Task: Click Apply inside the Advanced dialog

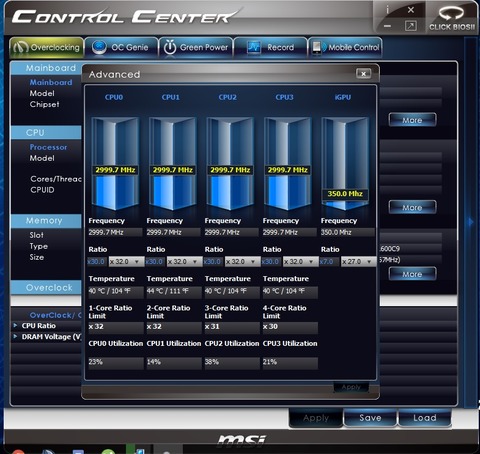Action: coord(351,387)
